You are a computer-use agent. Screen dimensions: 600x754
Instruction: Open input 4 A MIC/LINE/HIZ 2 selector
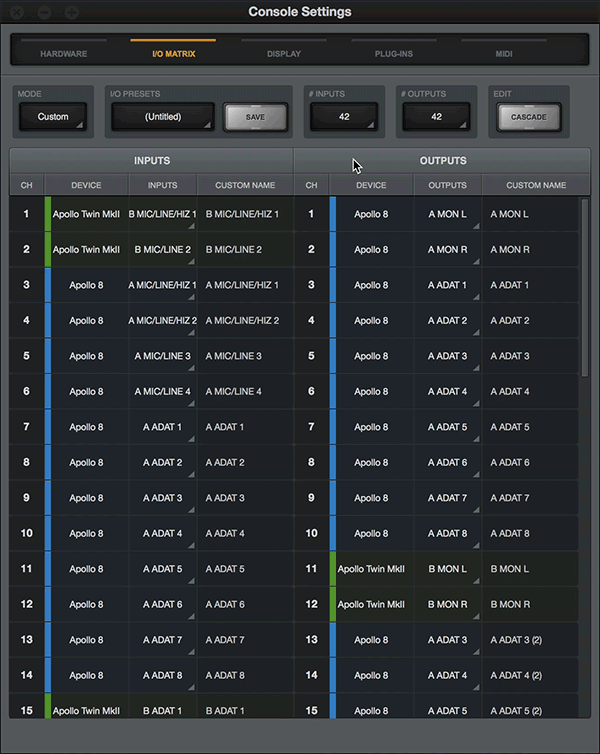[162, 320]
